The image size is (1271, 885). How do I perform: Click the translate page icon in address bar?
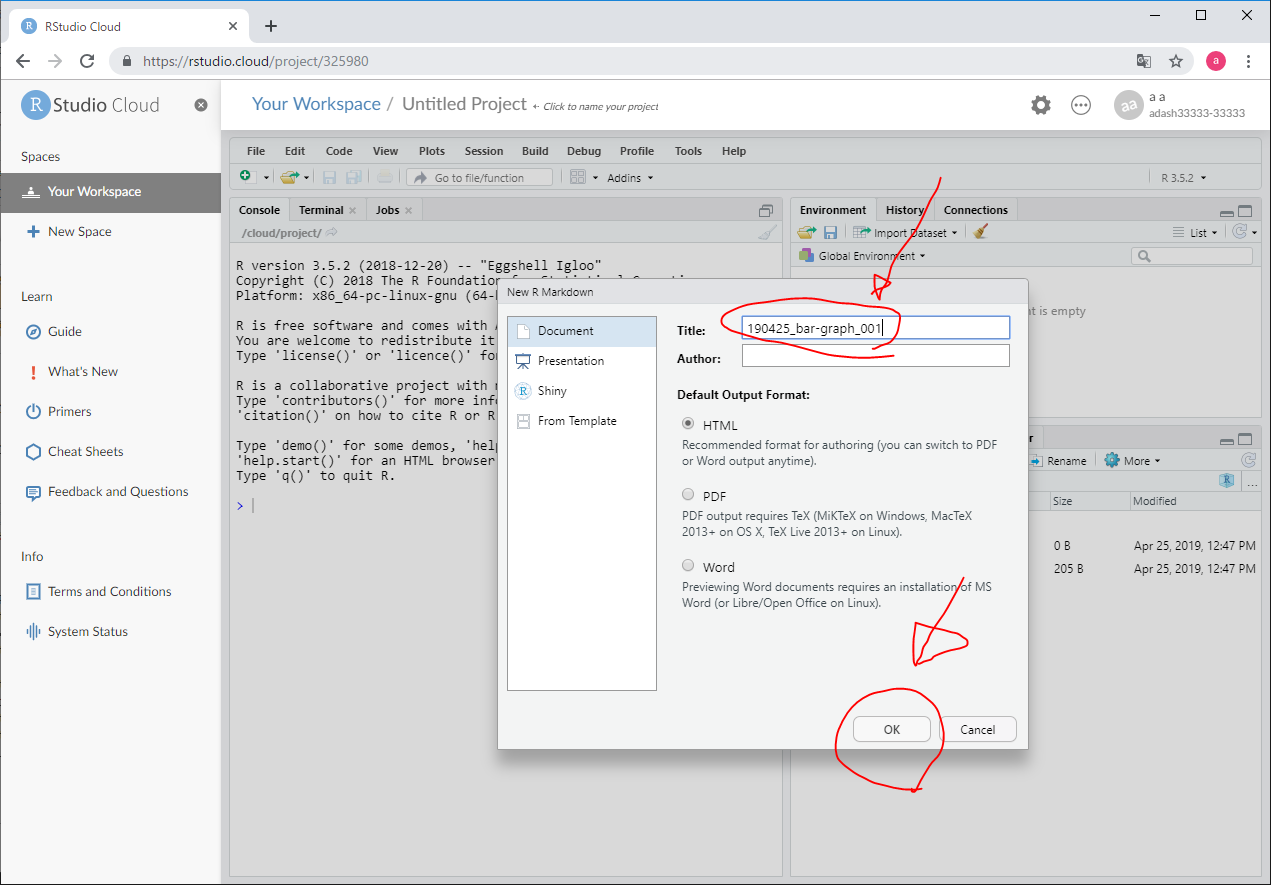(x=1144, y=61)
